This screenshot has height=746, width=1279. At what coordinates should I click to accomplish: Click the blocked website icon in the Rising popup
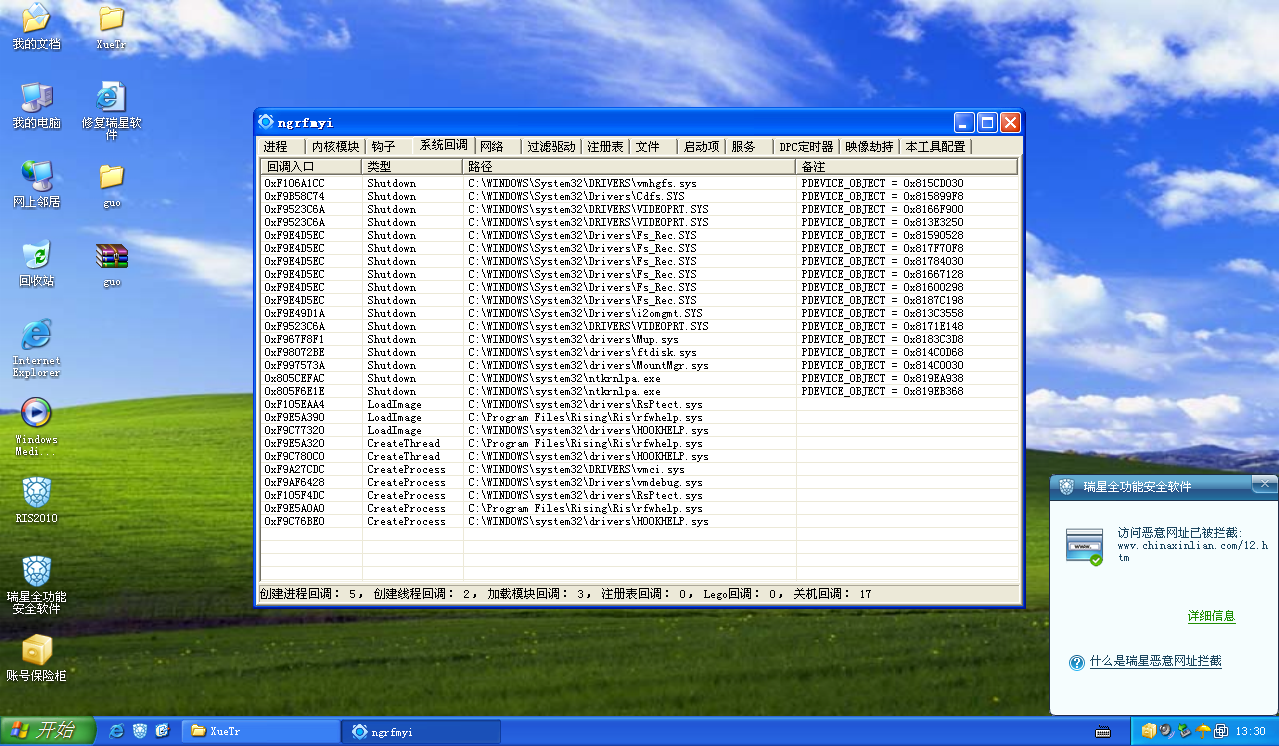click(x=1084, y=546)
